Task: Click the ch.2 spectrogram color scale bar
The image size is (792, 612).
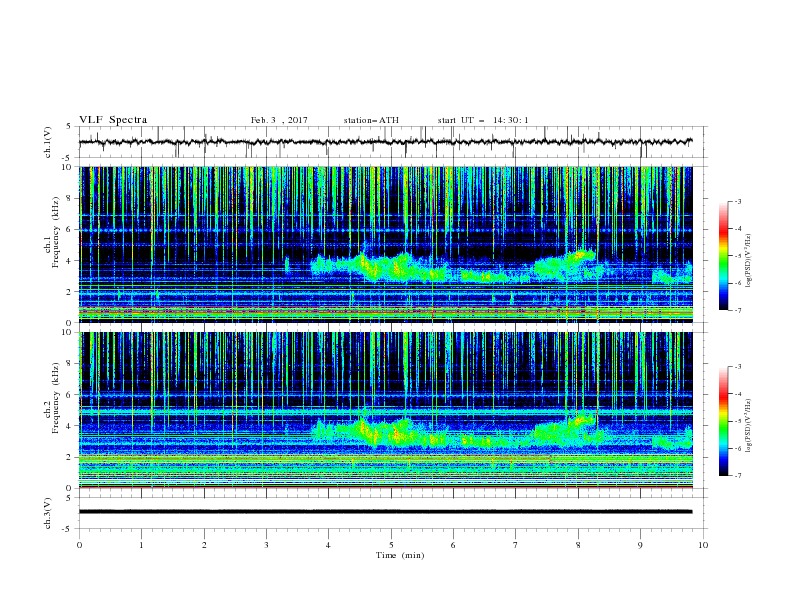Action: click(724, 421)
